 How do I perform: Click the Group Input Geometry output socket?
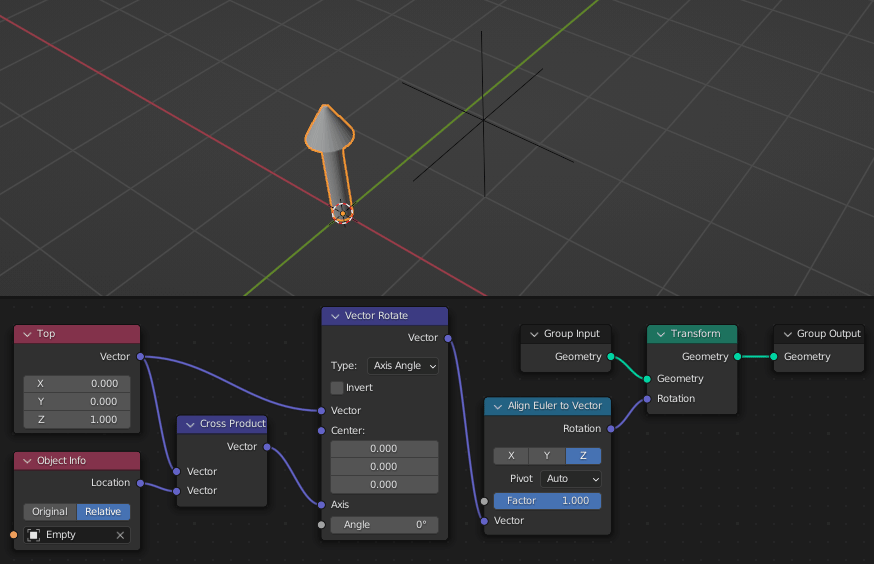[611, 357]
